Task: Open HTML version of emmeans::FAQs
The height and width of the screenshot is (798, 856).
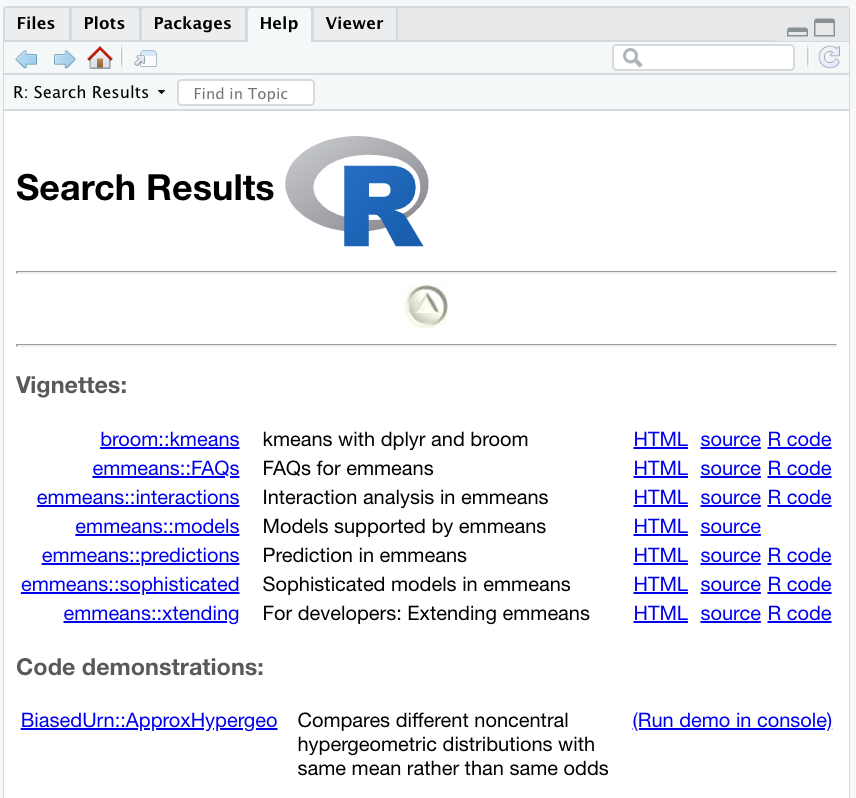Action: (660, 469)
